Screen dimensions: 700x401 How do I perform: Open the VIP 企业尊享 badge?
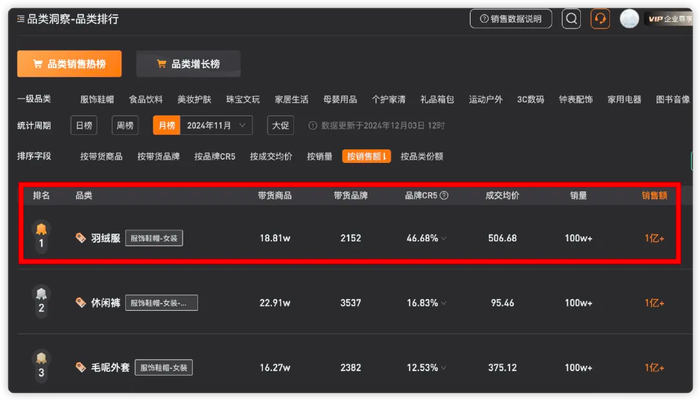(x=668, y=19)
